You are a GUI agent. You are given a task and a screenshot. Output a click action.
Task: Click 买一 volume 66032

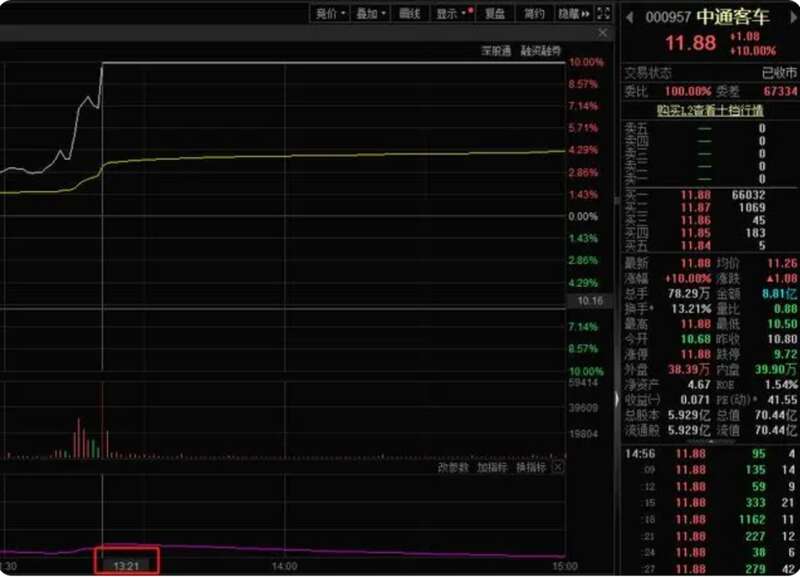[748, 195]
